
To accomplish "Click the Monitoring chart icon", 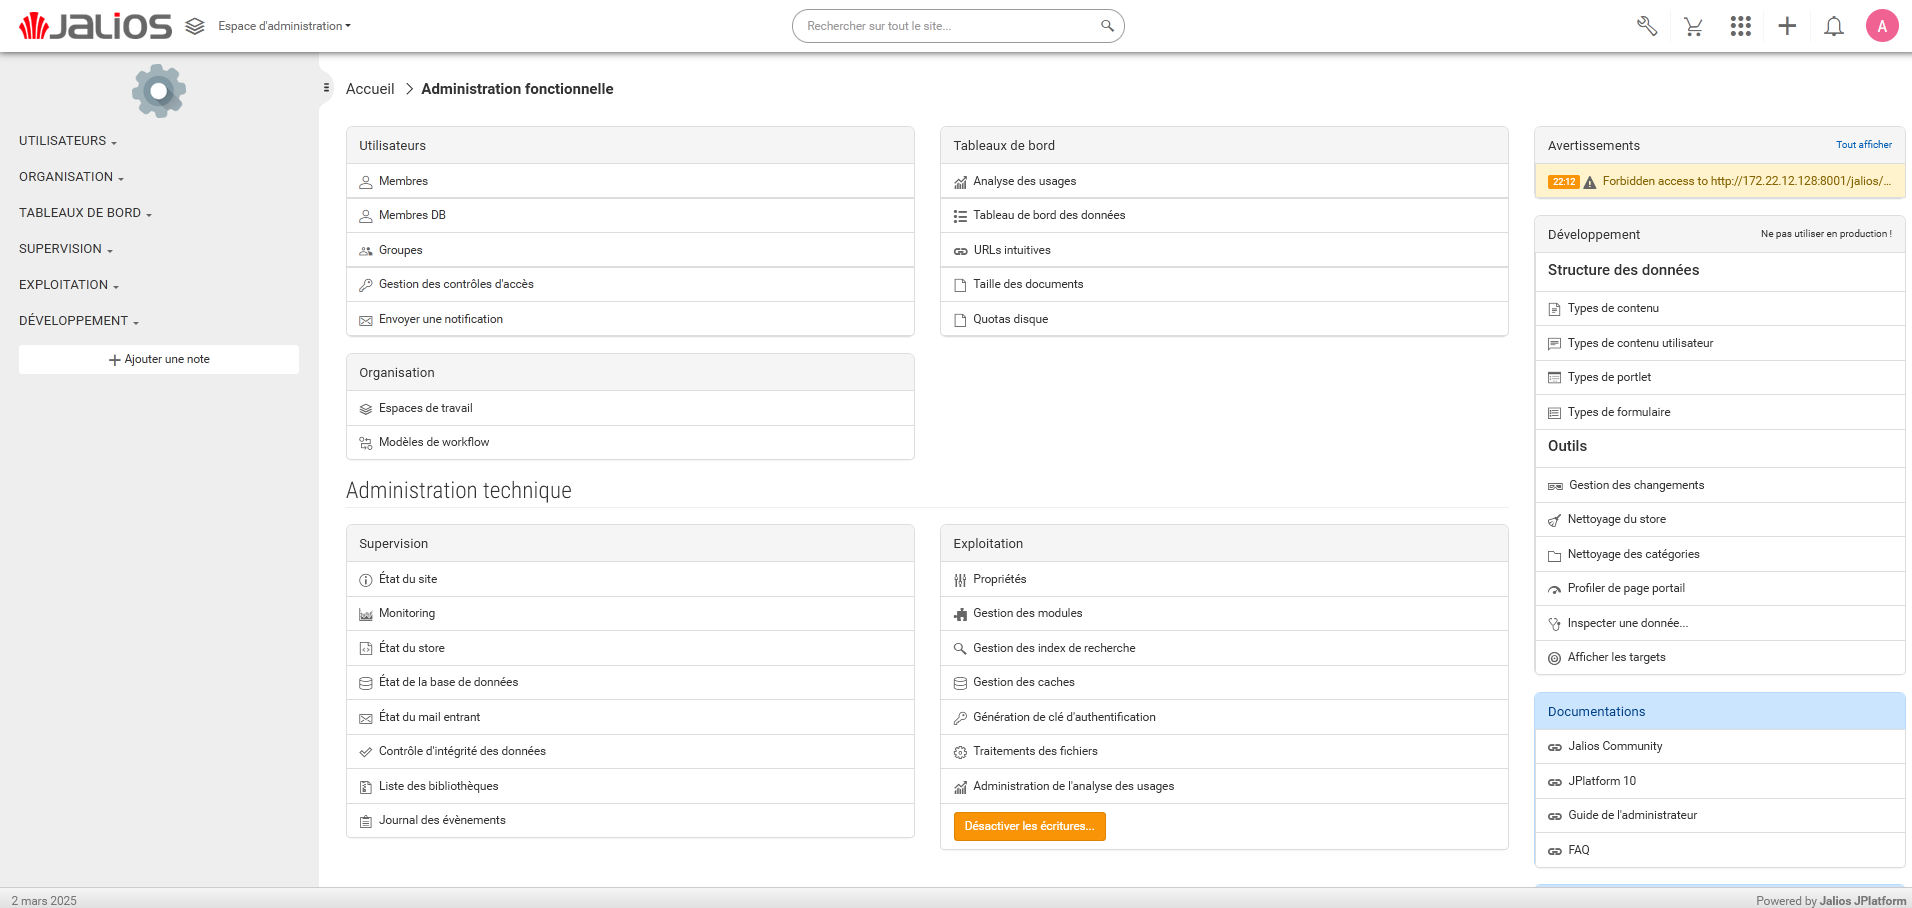I will pyautogui.click(x=366, y=614).
